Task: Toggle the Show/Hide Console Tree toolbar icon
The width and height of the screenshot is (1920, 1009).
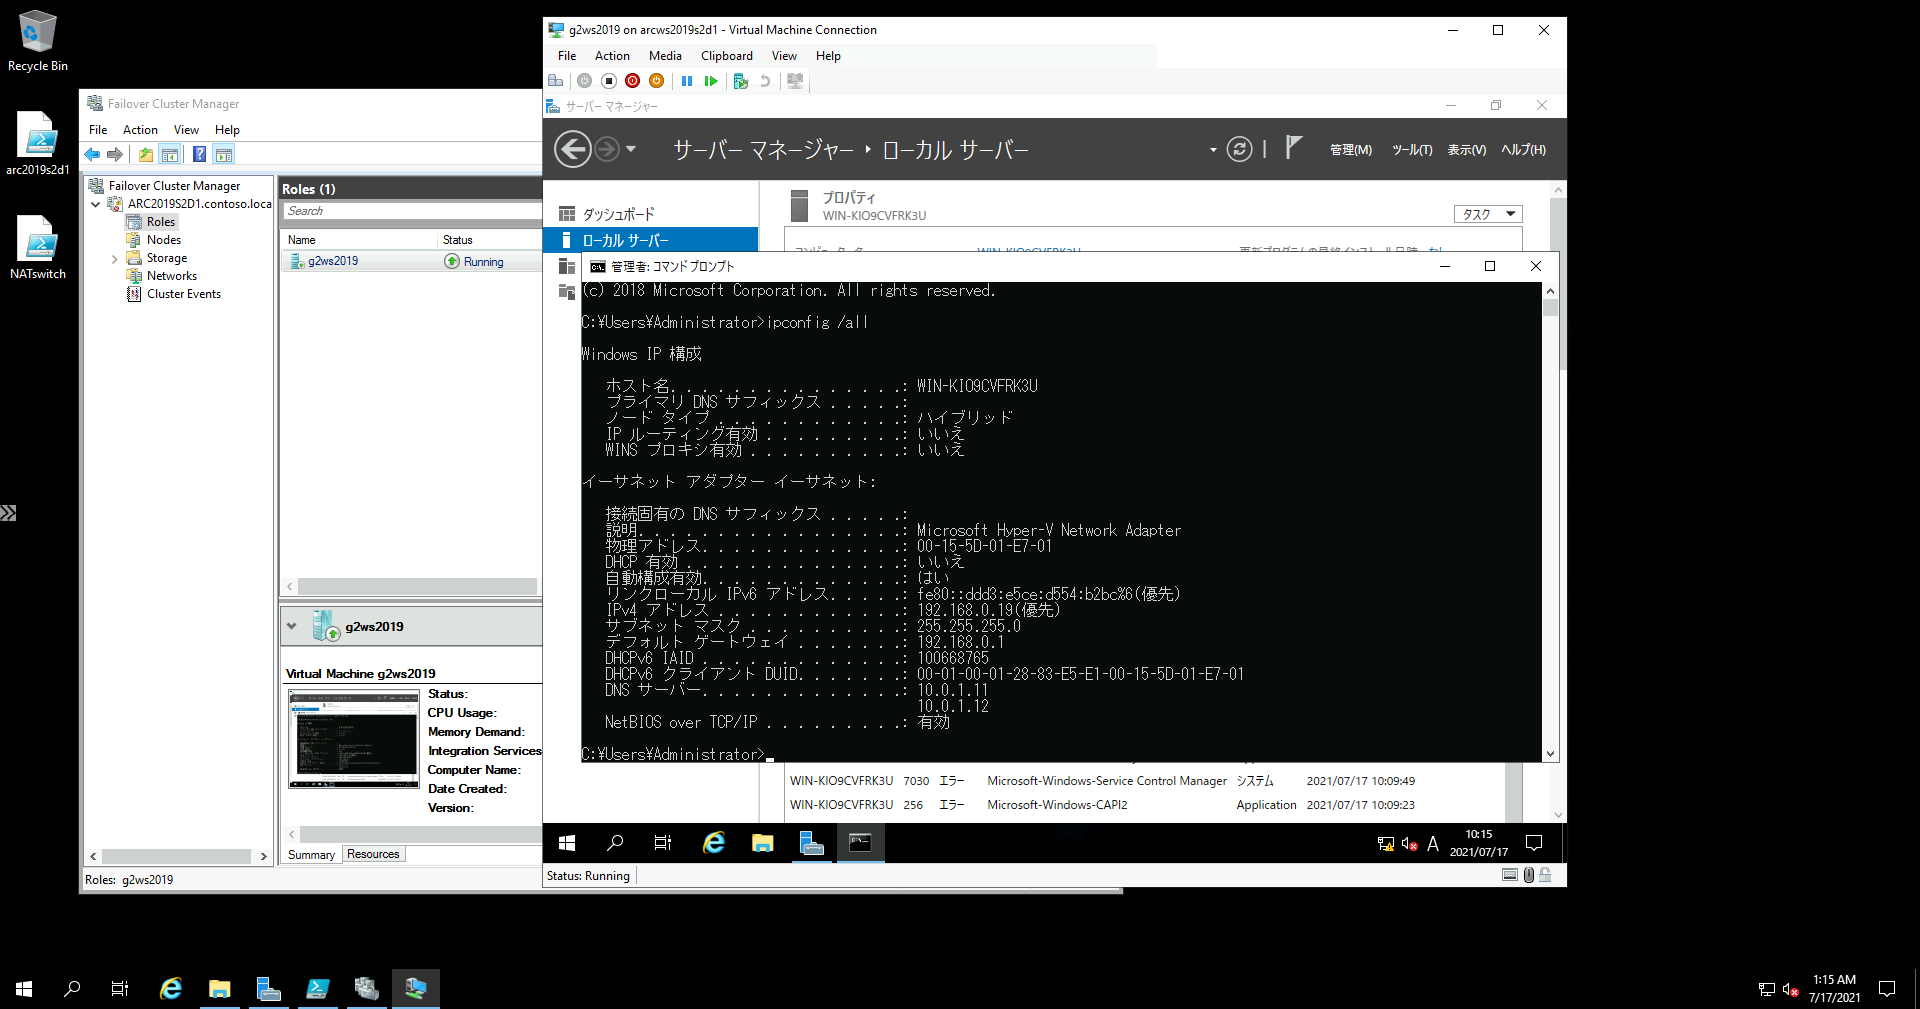Action: (170, 155)
